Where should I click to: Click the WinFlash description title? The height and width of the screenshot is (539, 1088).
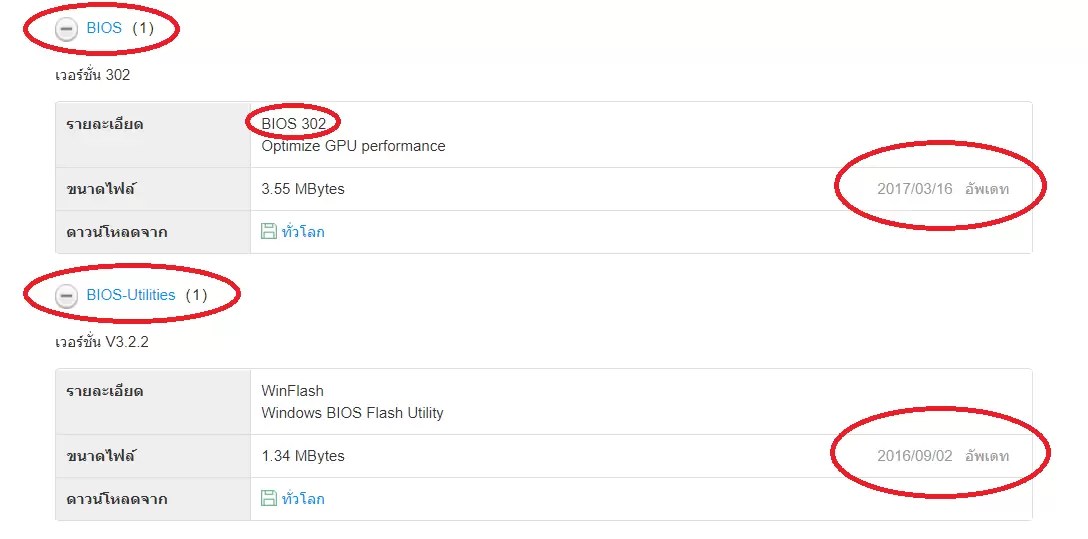(292, 391)
